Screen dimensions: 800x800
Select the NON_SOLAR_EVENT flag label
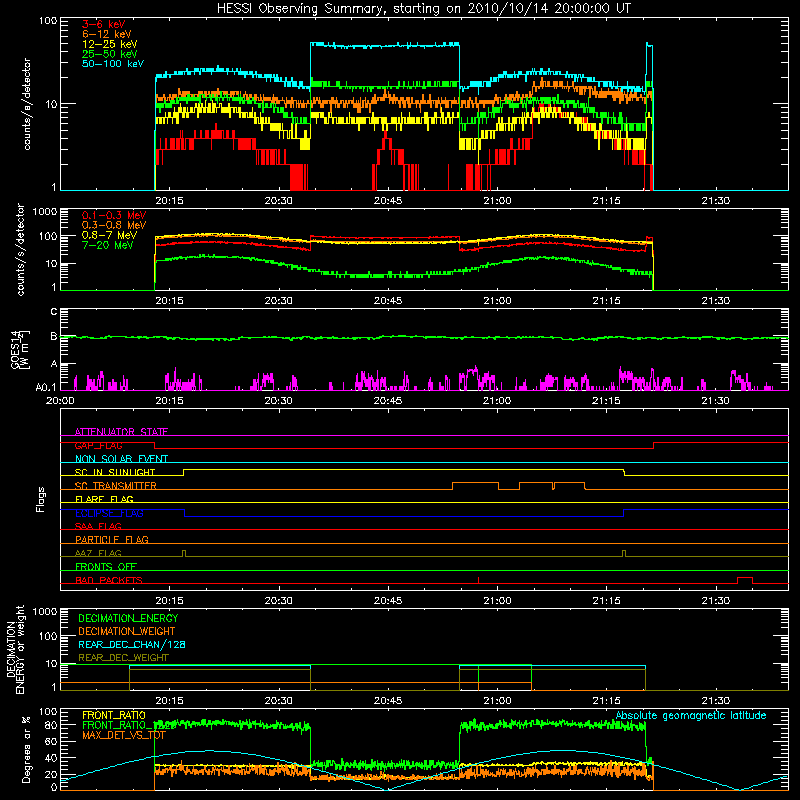(x=121, y=459)
